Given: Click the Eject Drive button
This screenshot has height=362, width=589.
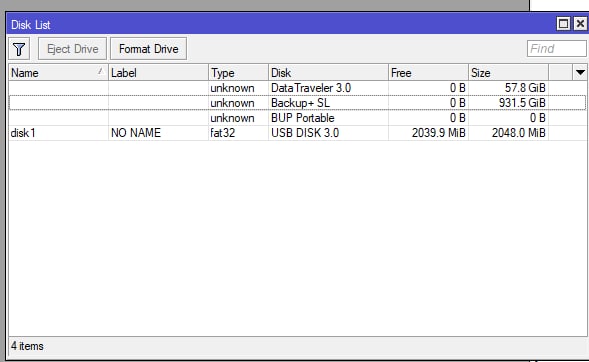Looking at the screenshot, I should click(x=72, y=49).
